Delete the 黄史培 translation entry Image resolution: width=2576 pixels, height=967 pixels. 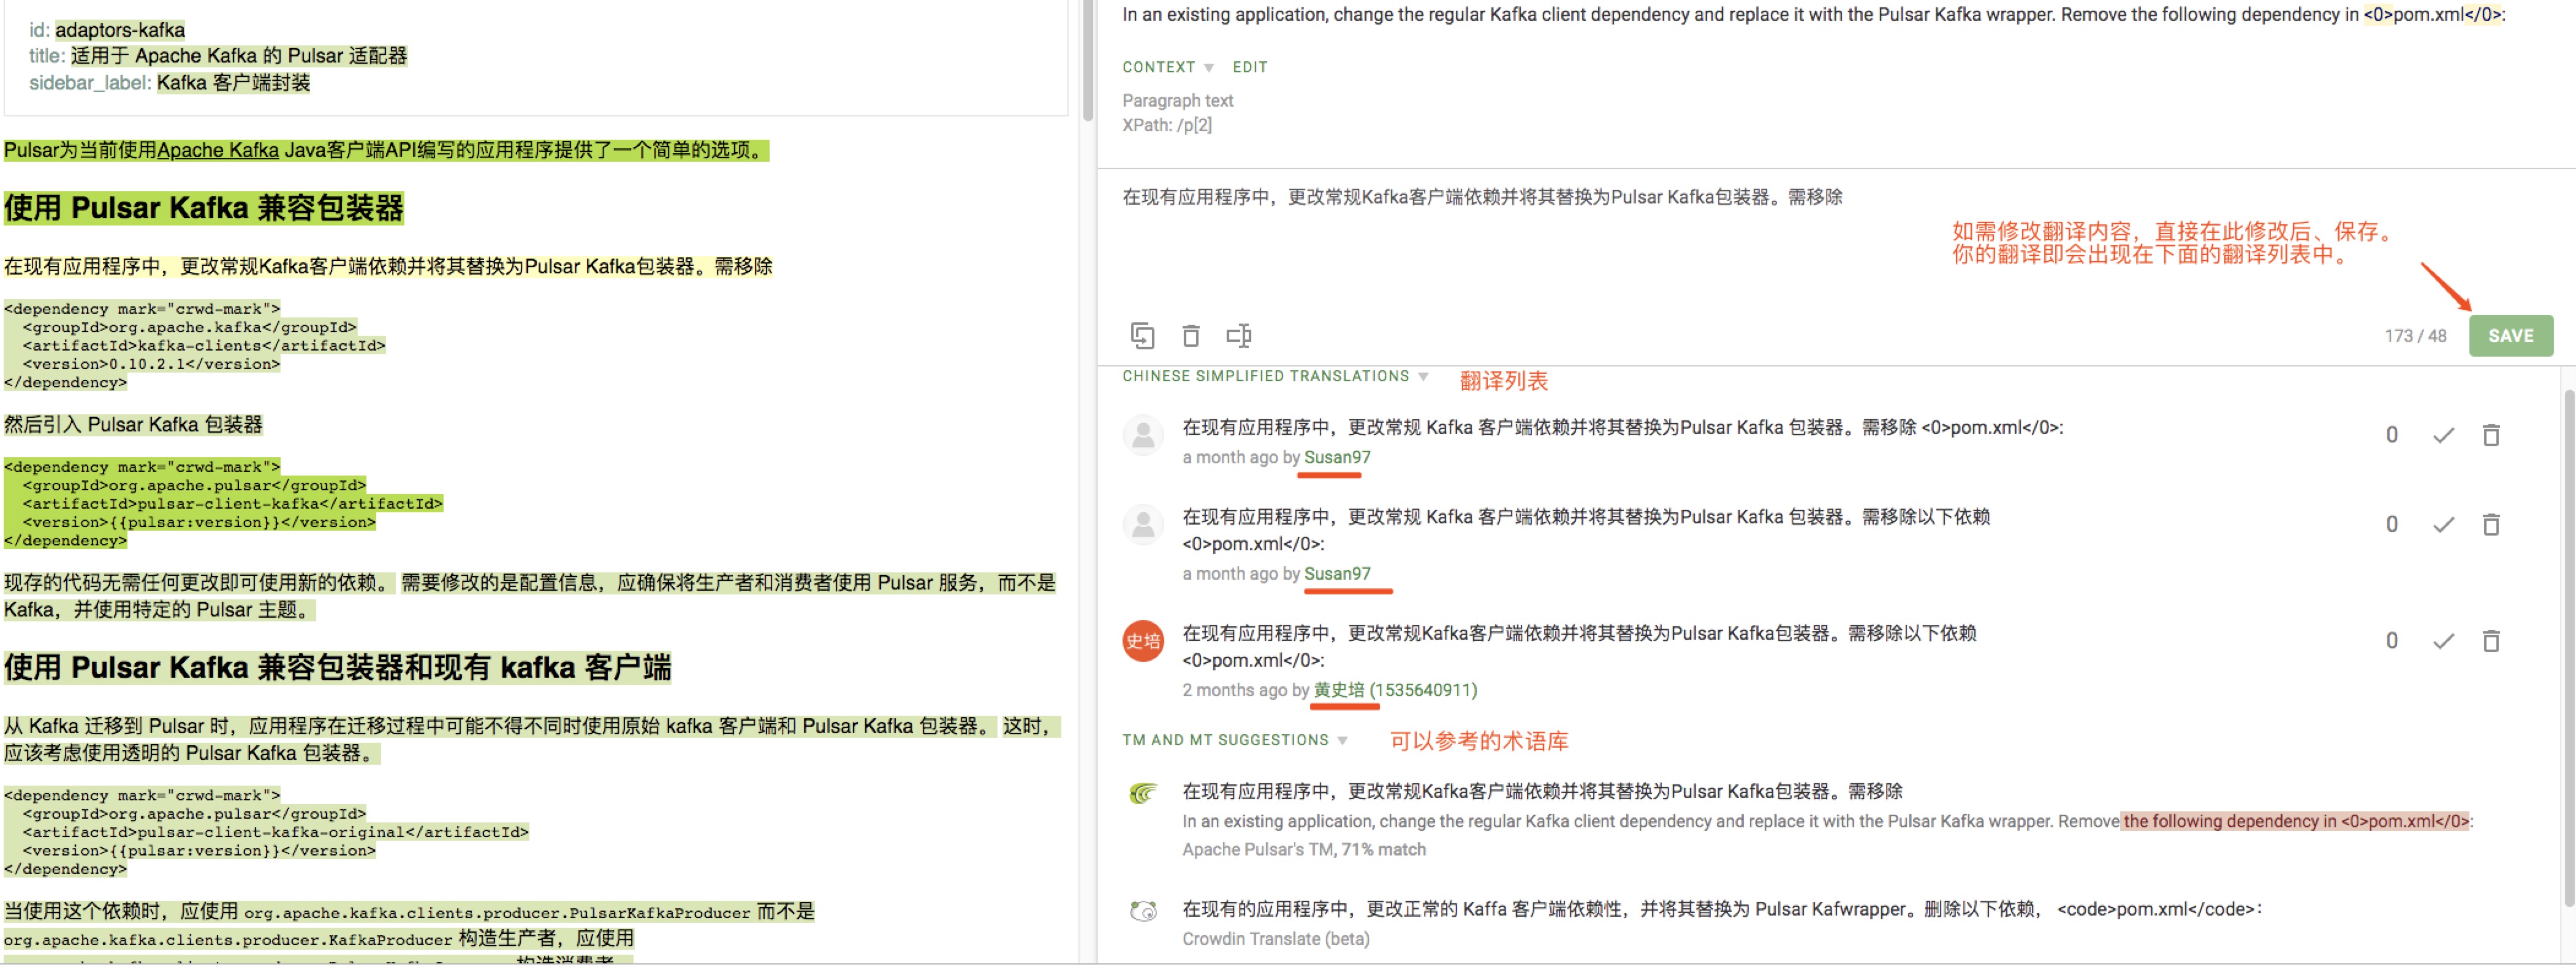[2491, 641]
